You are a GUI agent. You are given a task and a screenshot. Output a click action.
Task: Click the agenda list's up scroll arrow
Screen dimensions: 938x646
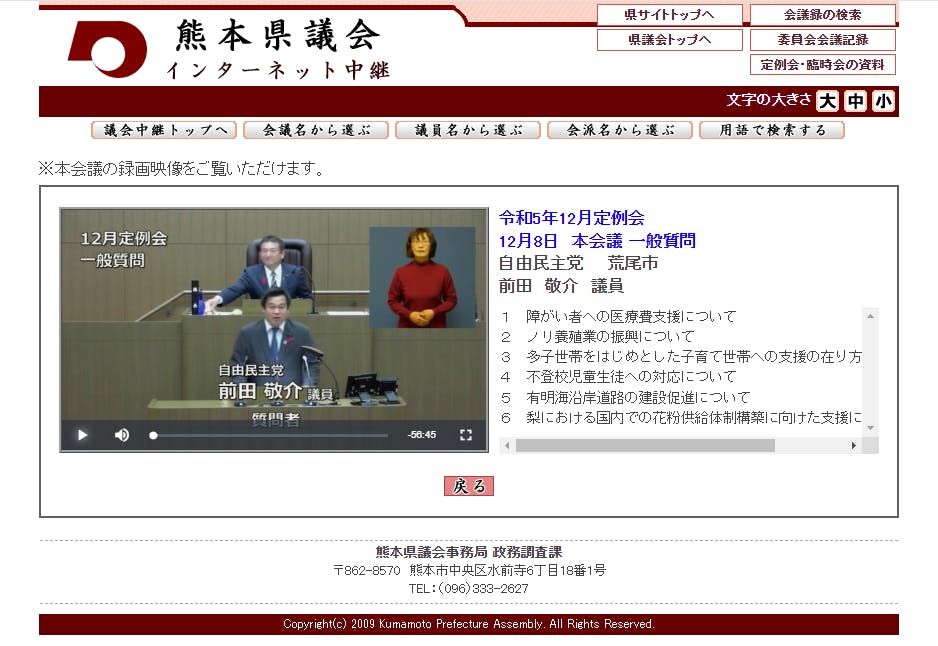click(x=870, y=316)
